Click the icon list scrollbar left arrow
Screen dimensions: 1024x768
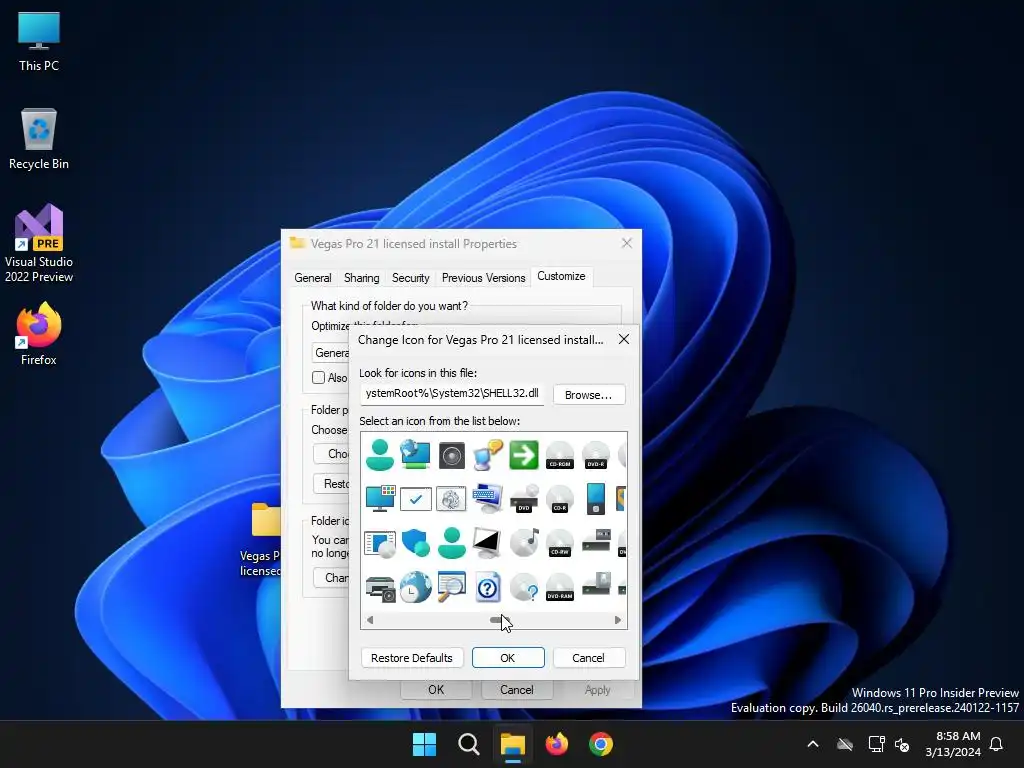370,620
